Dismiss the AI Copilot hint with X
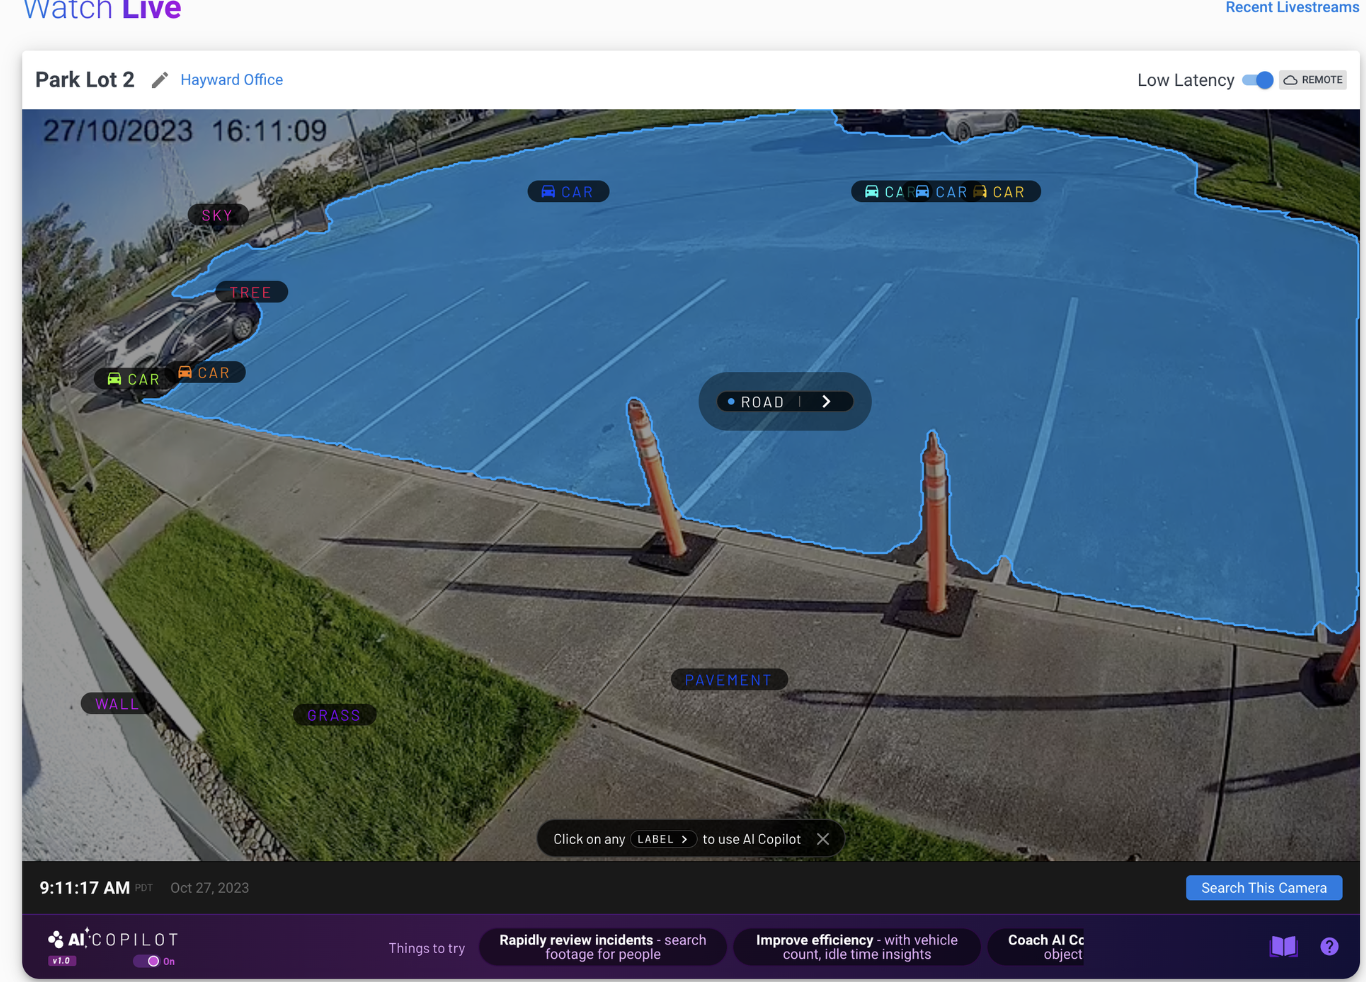 click(823, 839)
